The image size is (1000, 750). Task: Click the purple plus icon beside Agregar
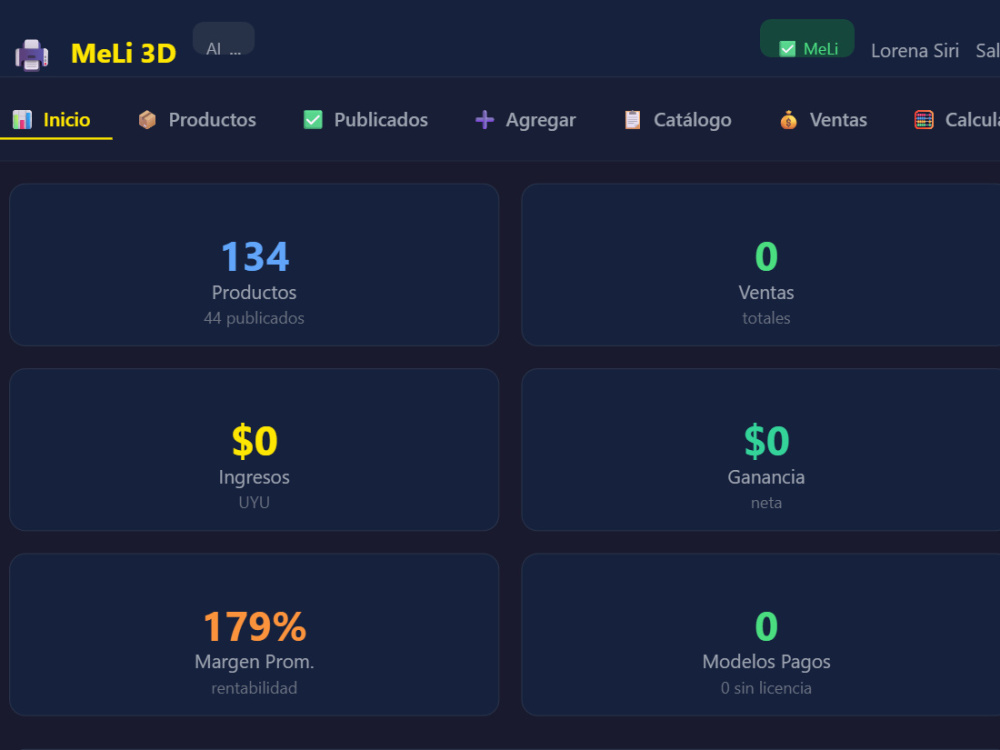485,119
